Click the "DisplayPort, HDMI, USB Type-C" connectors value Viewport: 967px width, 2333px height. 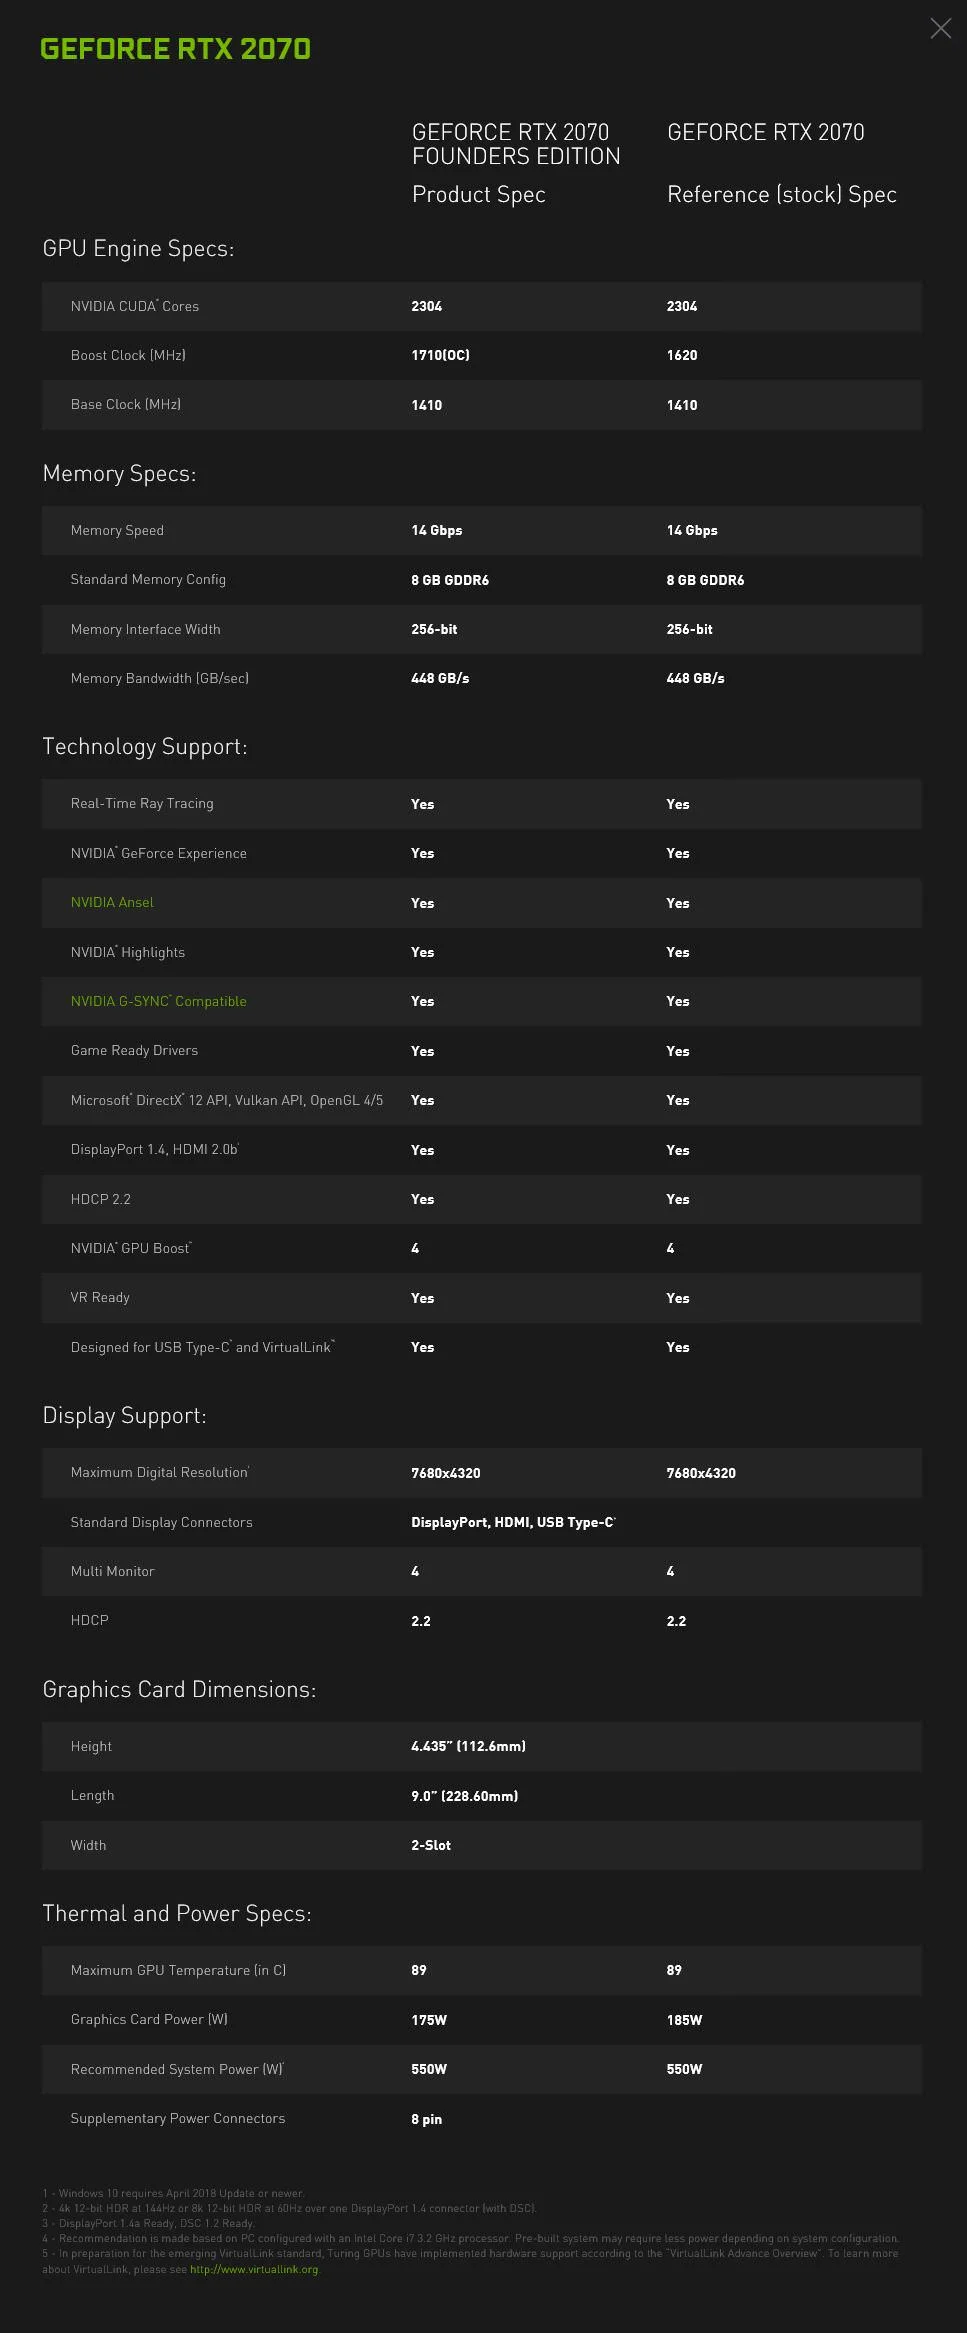[514, 1522]
